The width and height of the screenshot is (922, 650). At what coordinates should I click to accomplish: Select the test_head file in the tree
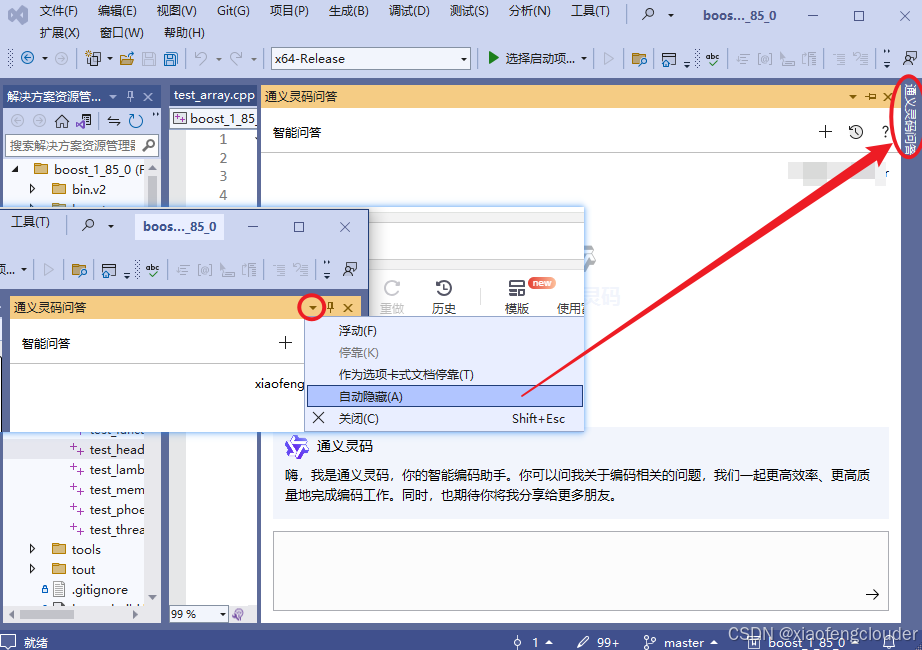pos(116,450)
